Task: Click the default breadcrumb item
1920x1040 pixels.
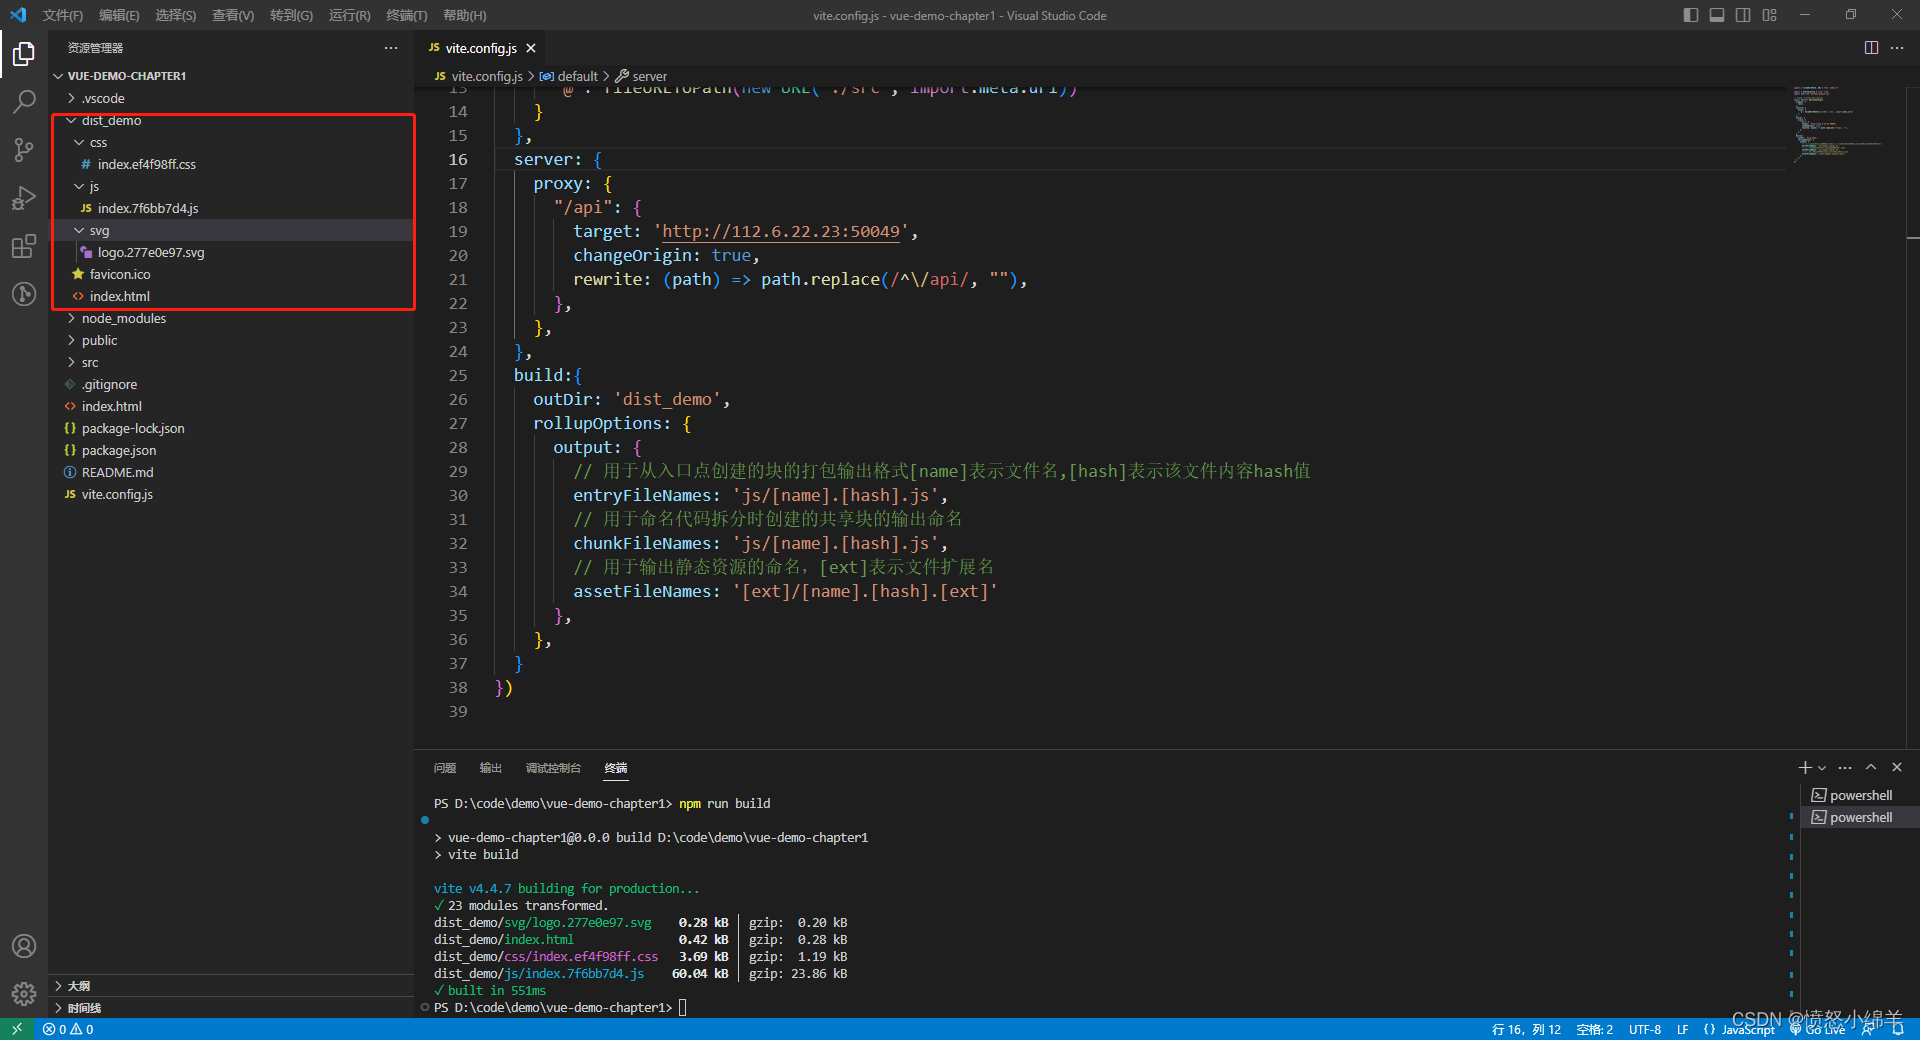Action: click(x=569, y=76)
